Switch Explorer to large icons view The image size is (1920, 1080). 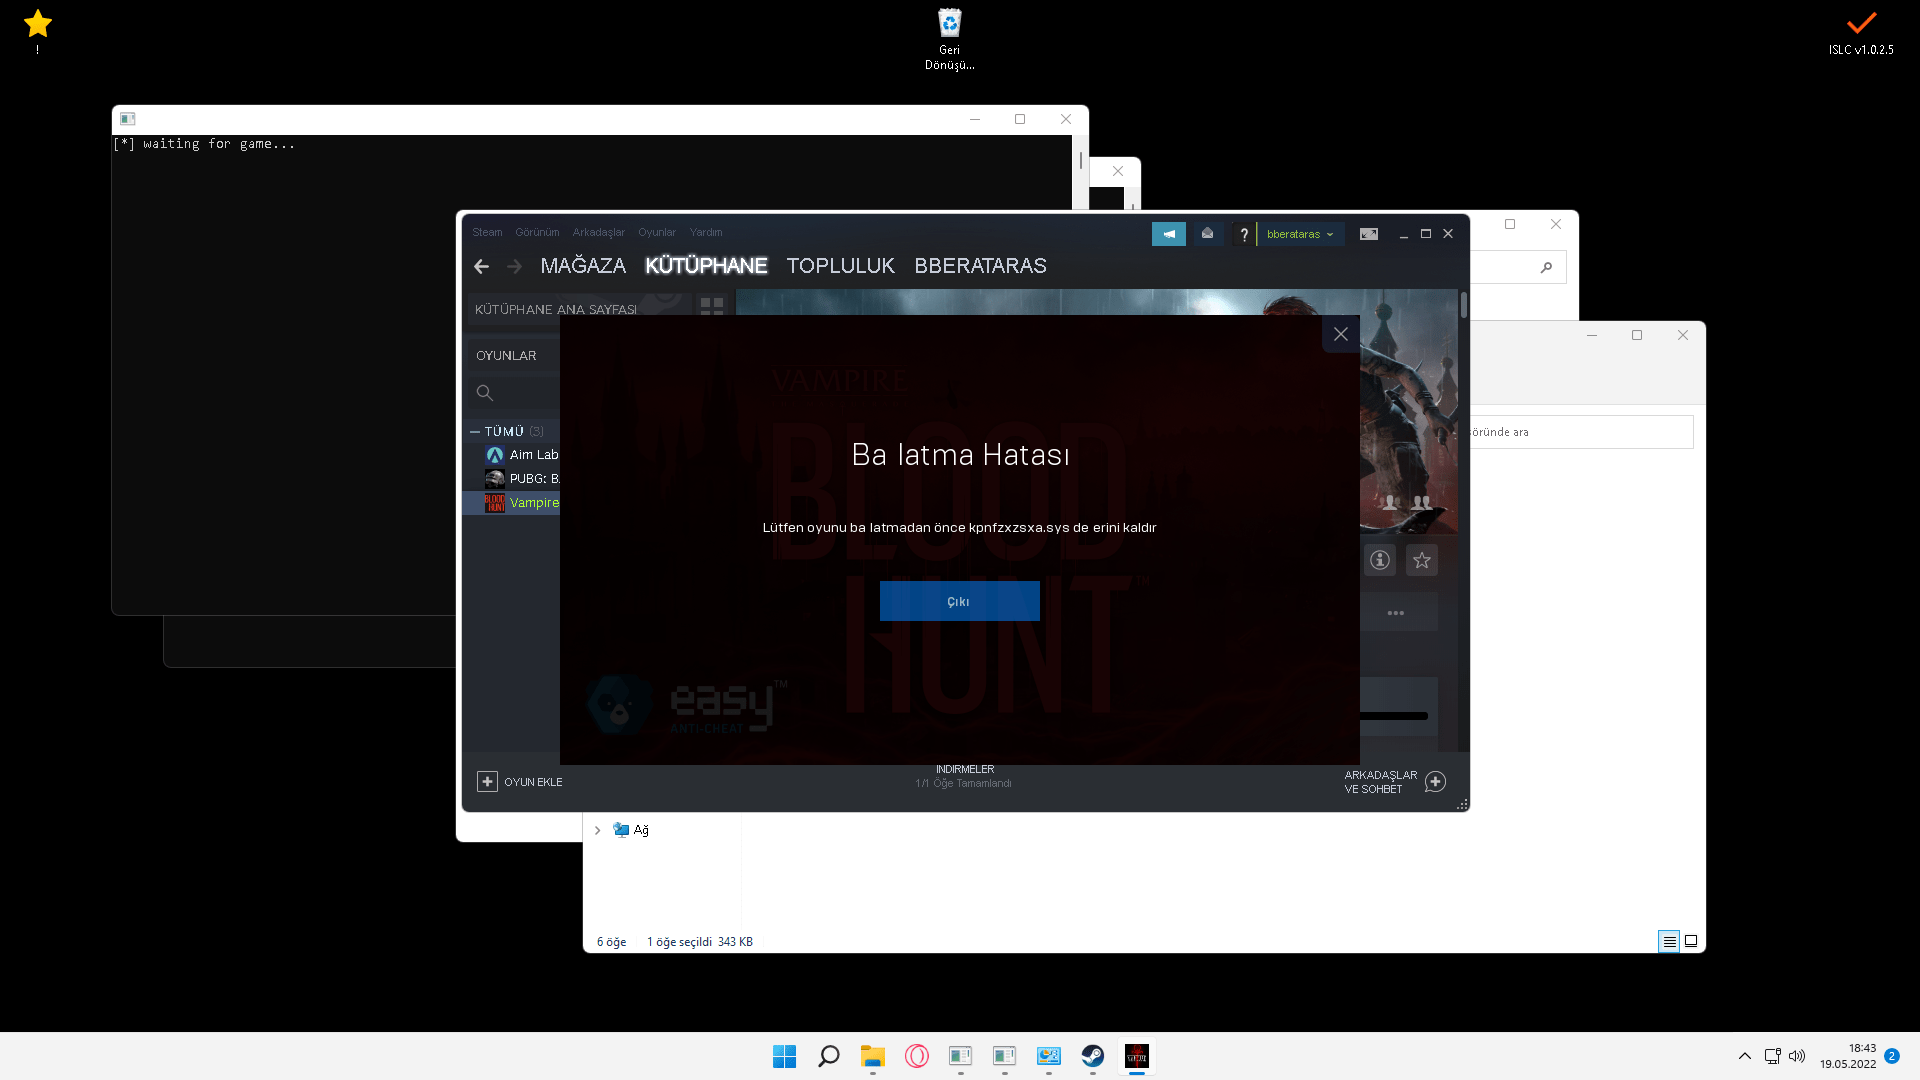point(1691,941)
